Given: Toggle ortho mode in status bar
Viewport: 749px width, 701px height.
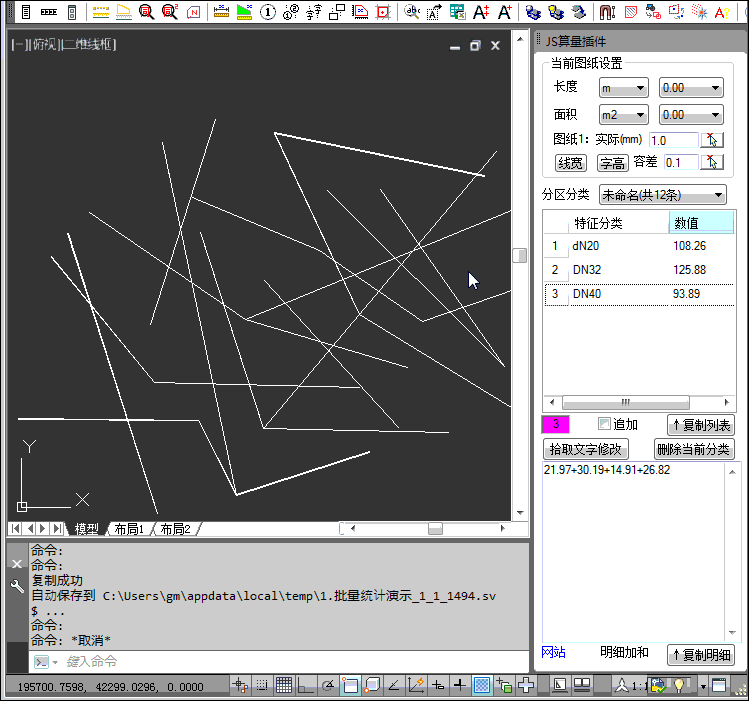Looking at the screenshot, I should (305, 685).
